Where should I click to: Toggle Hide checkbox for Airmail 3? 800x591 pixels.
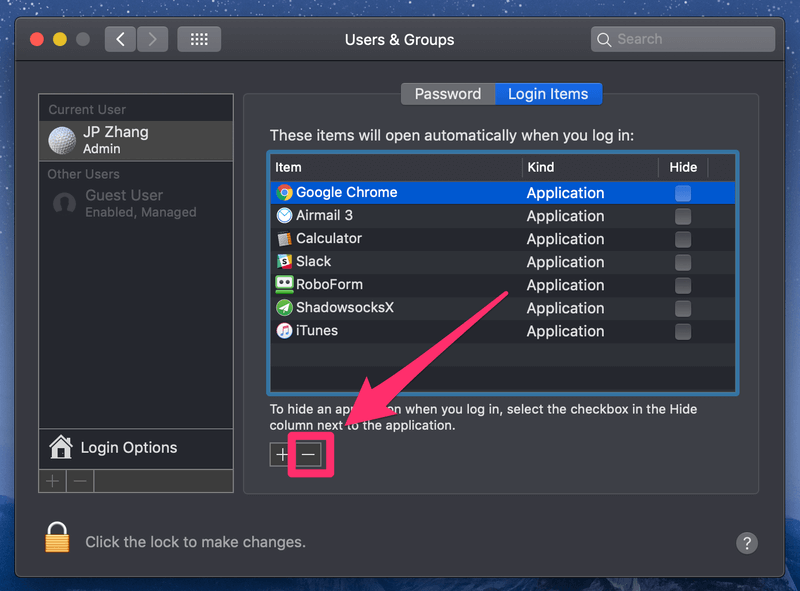pyautogui.click(x=683, y=216)
